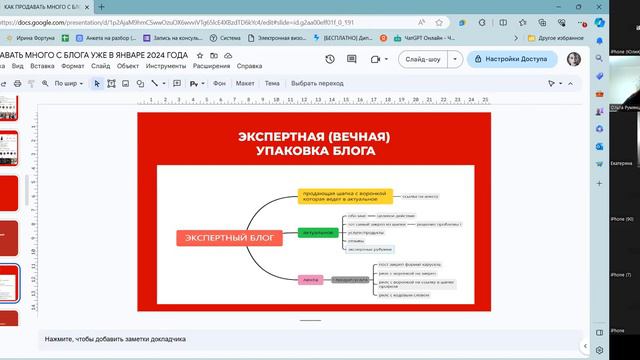Open Edge collections icon
Screen dimensions: 640x360
pos(542,23)
